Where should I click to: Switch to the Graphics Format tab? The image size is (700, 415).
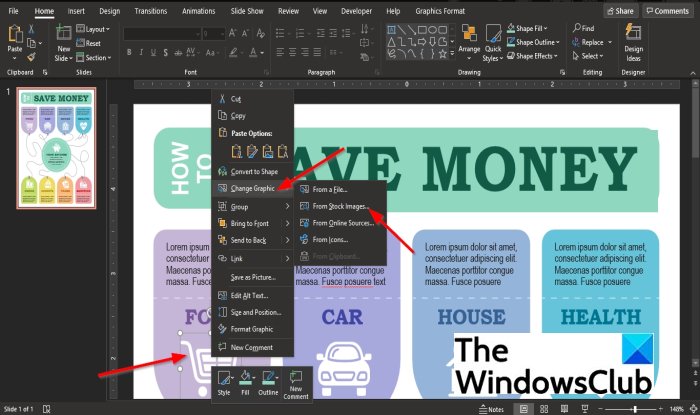click(x=443, y=10)
